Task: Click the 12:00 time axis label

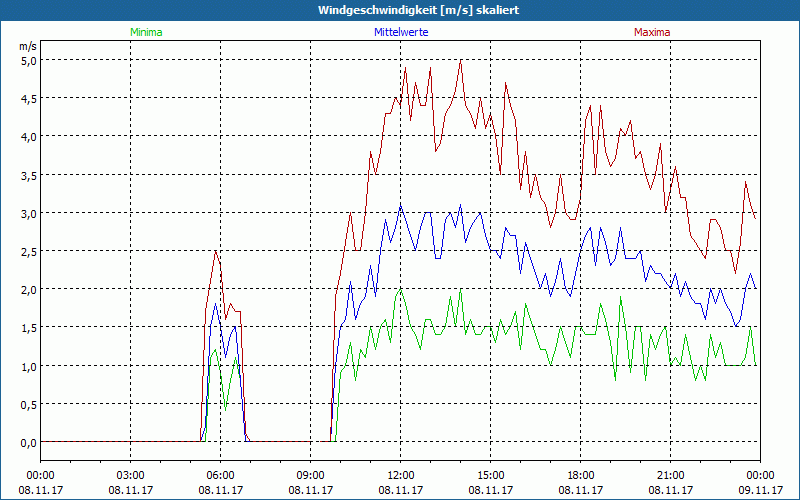Action: coord(401,476)
